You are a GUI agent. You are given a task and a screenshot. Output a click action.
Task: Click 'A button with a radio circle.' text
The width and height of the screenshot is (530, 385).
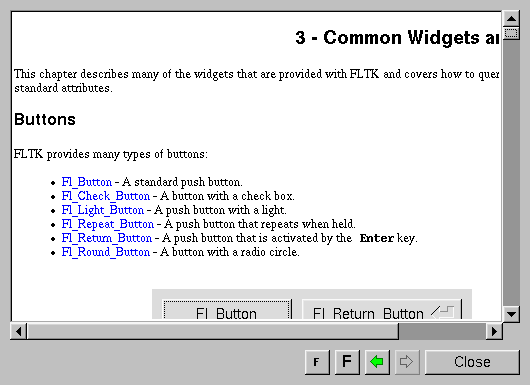coord(230,252)
